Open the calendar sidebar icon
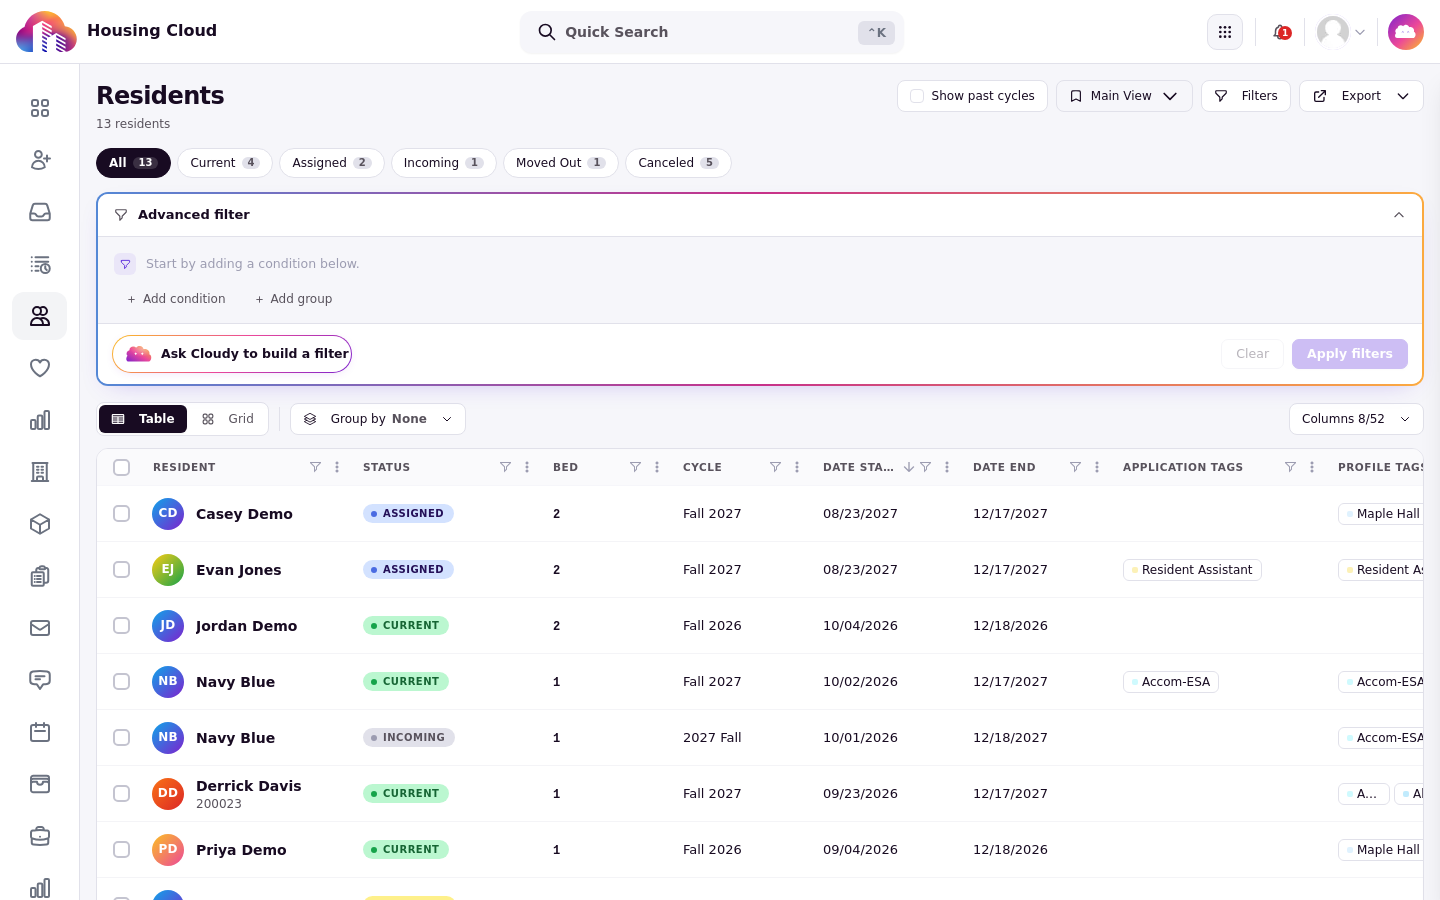The height and width of the screenshot is (900, 1440). (x=40, y=732)
